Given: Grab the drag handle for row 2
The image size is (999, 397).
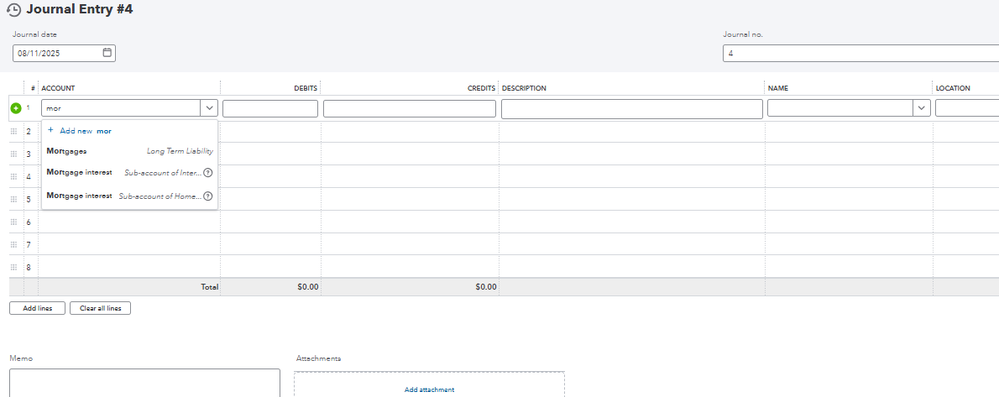Looking at the screenshot, I should [x=14, y=131].
